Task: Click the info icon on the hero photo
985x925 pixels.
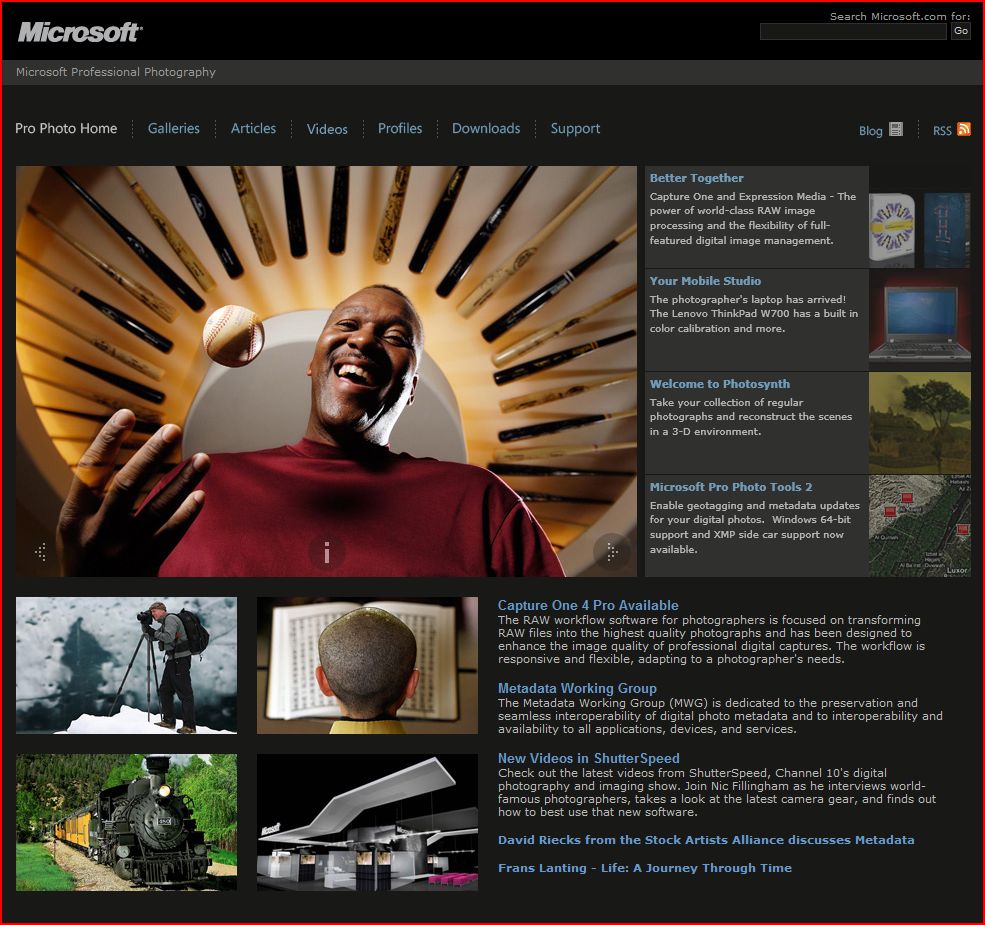Action: (326, 553)
